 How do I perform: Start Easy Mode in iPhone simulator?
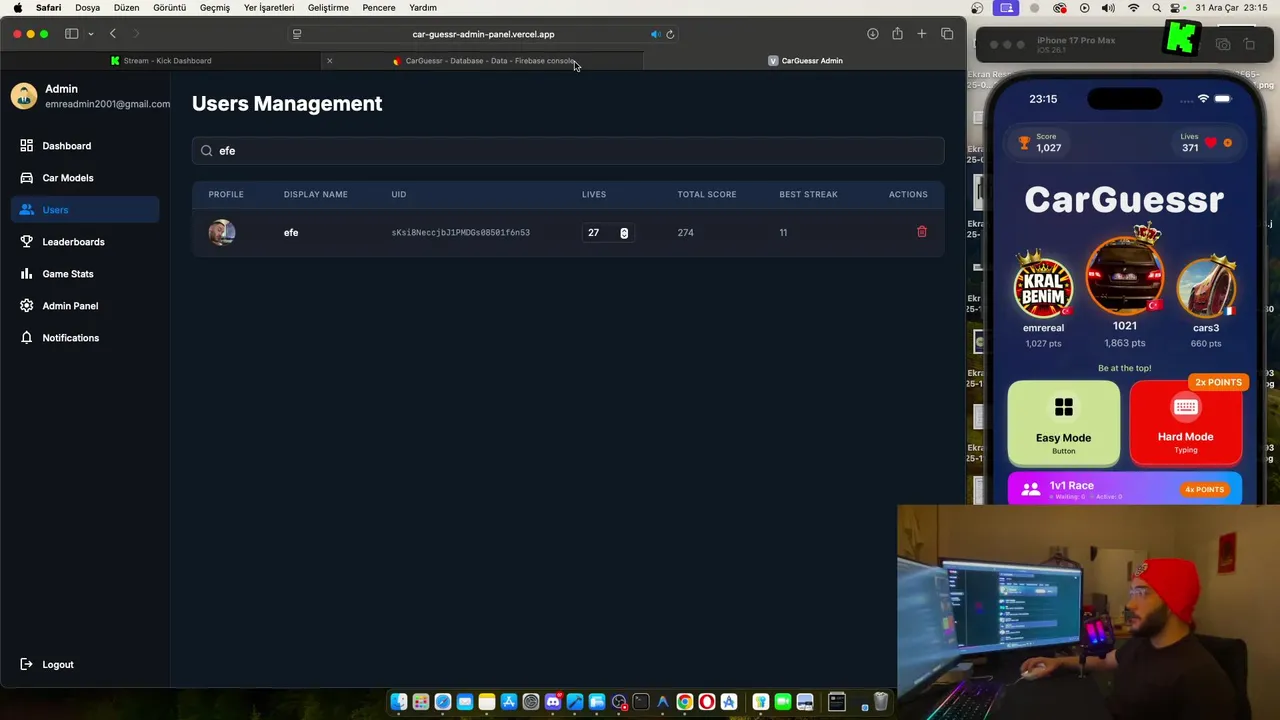pos(1064,423)
